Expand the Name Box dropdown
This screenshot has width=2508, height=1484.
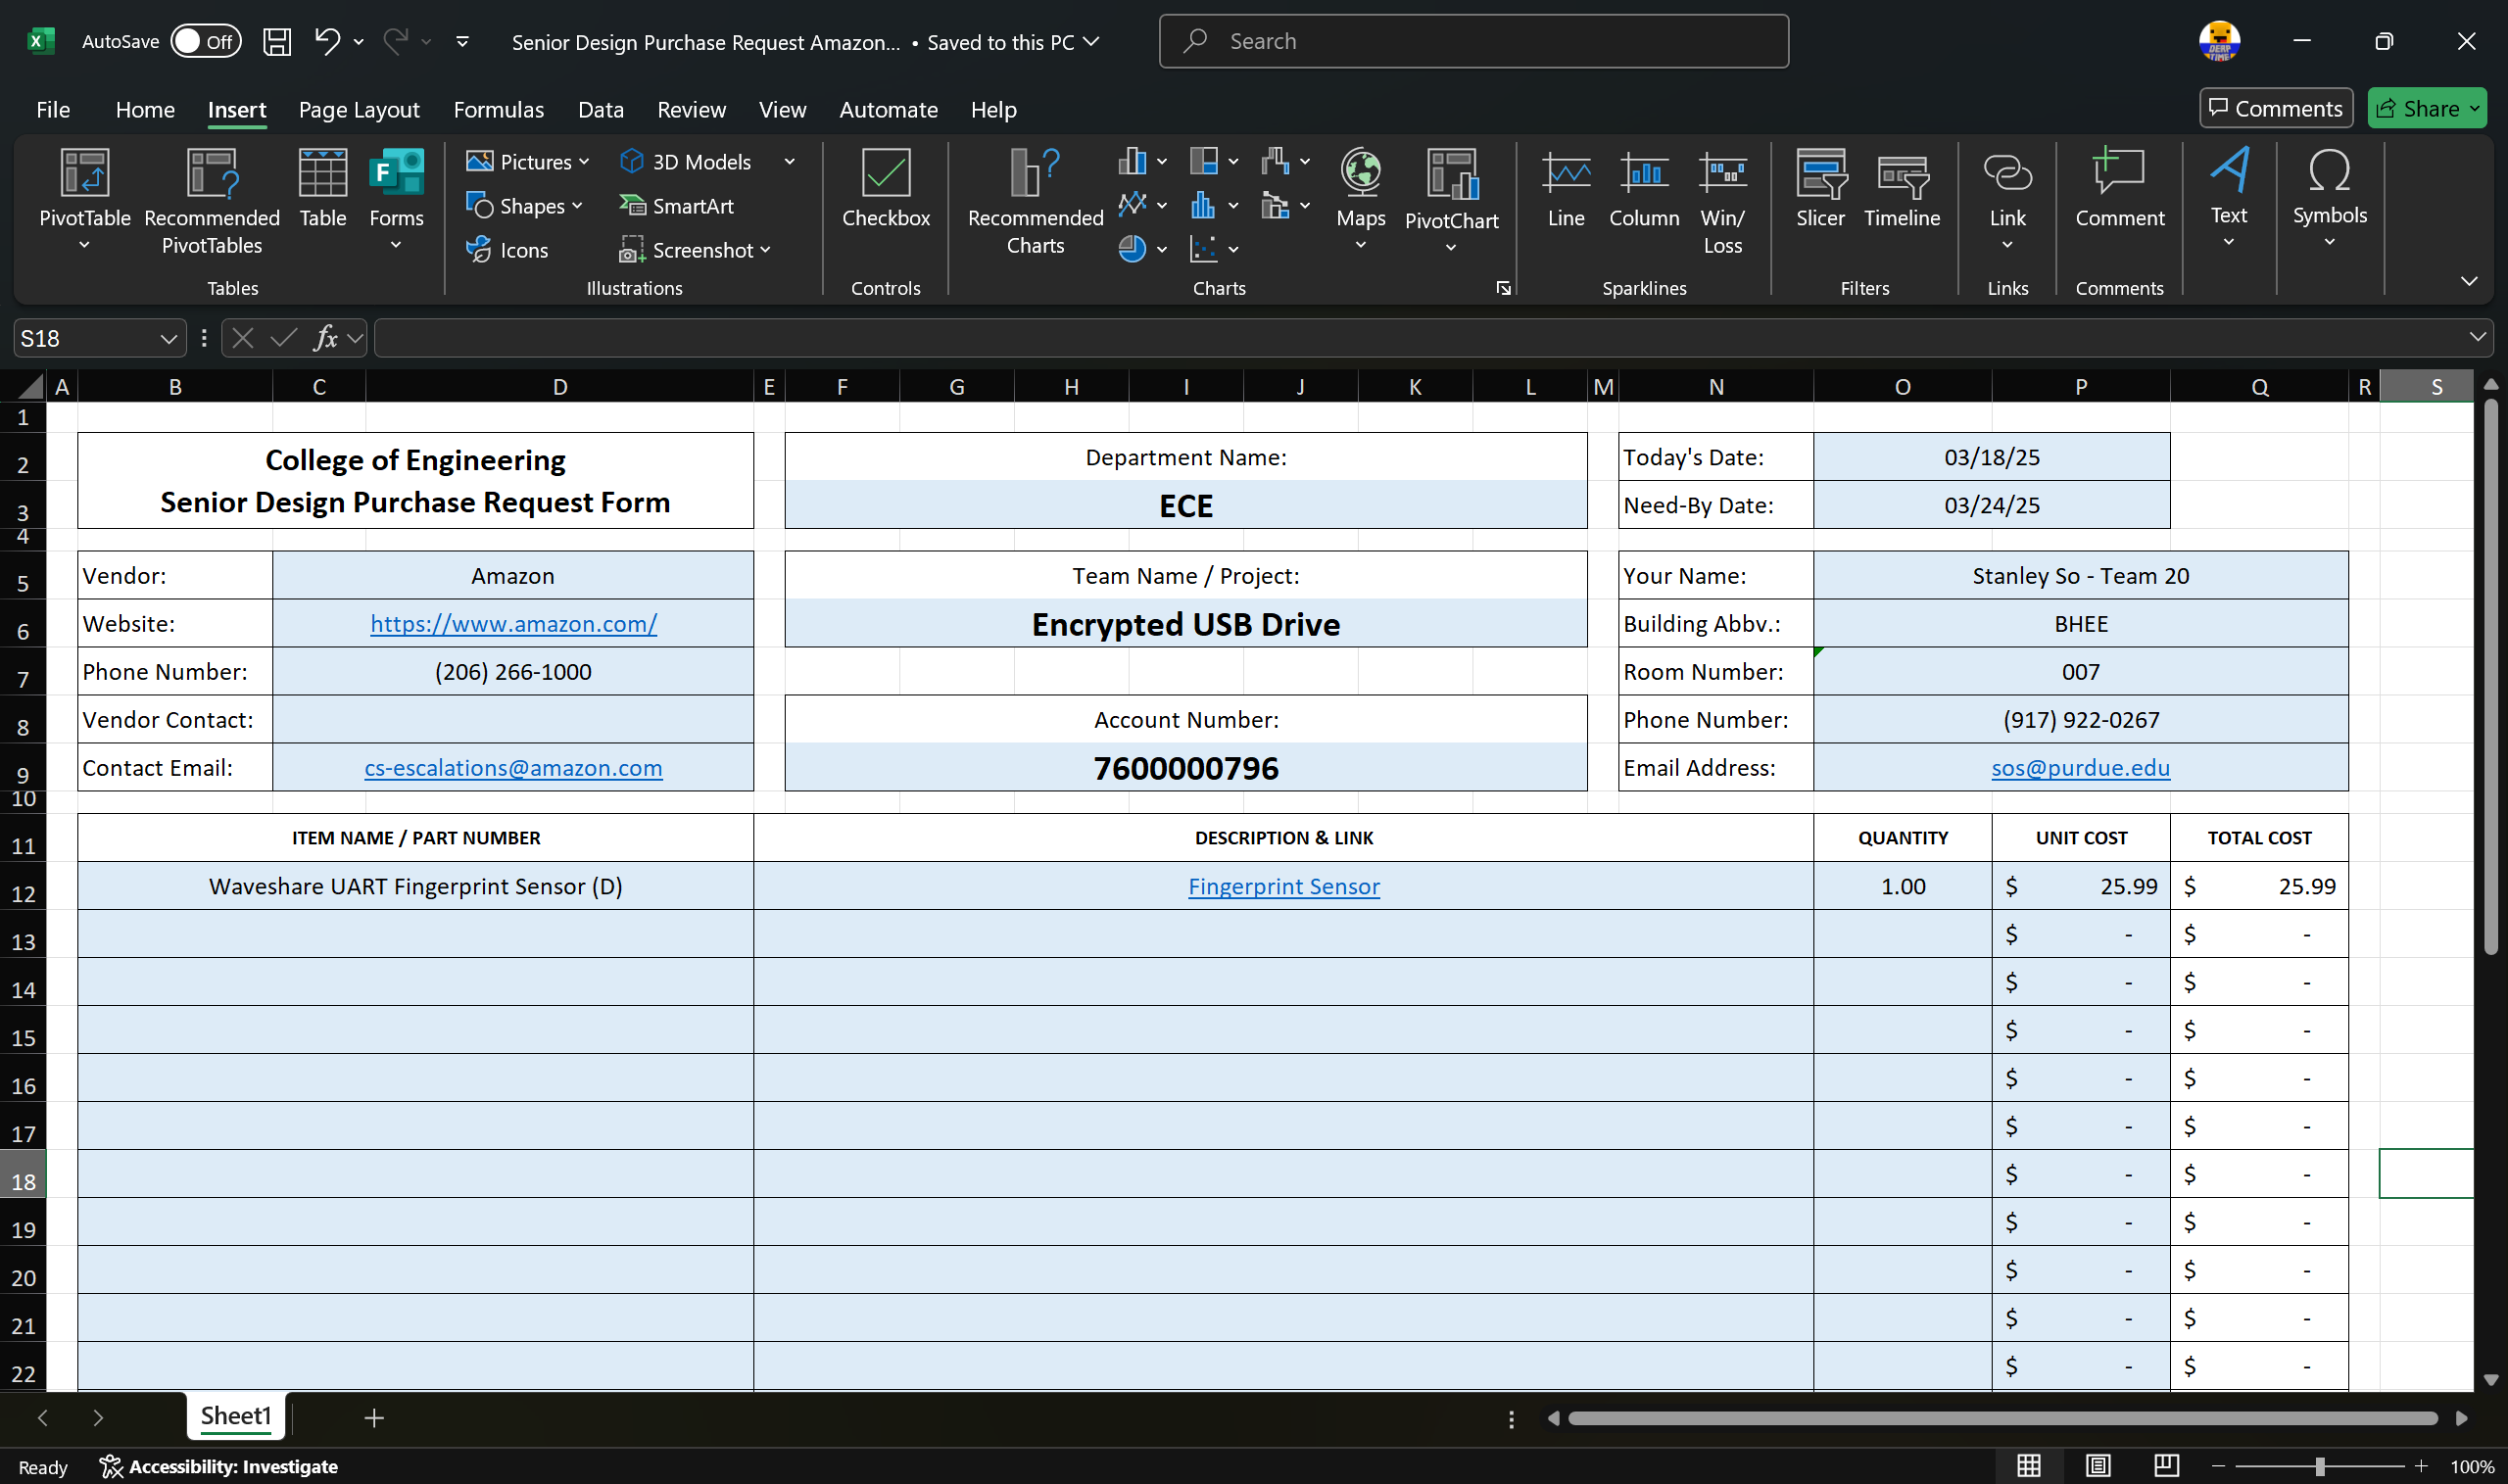click(168, 339)
